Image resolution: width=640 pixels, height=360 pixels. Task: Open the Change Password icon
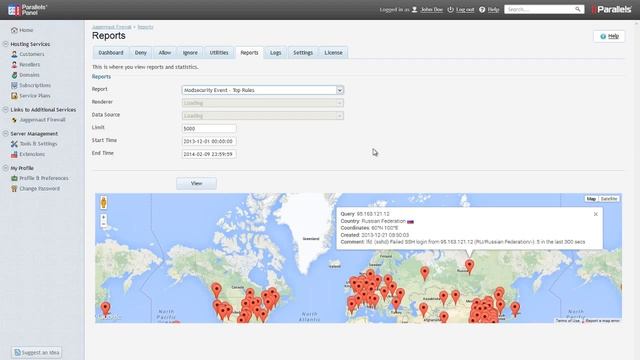click(14, 189)
